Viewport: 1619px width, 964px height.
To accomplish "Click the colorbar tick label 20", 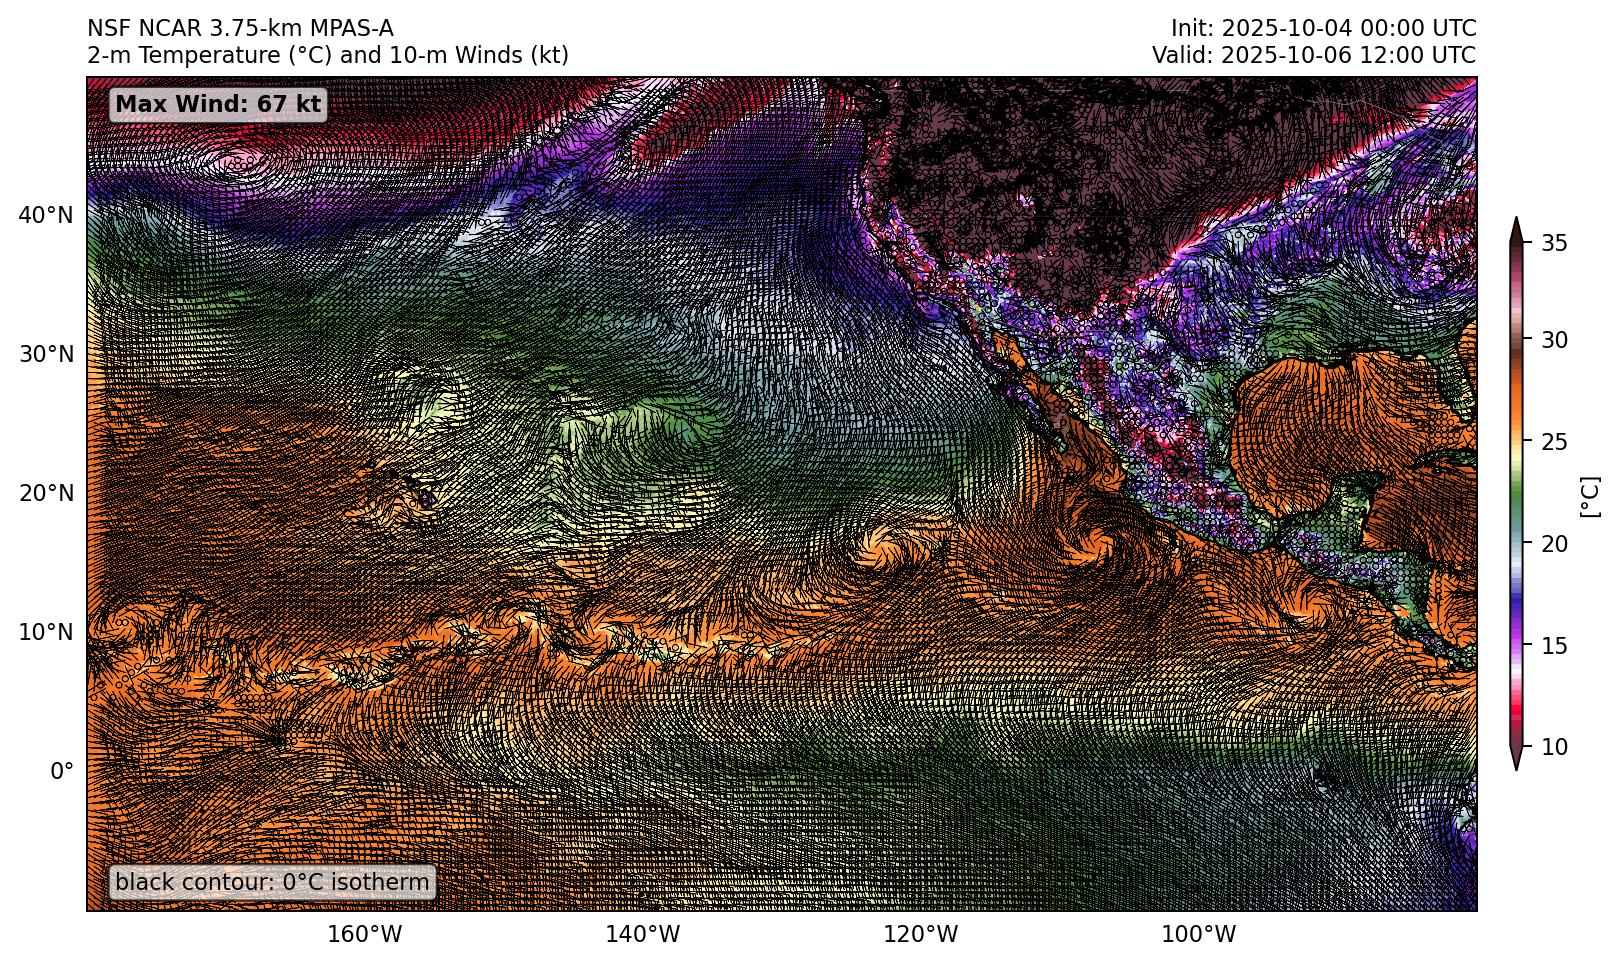I will pyautogui.click(x=1553, y=545).
